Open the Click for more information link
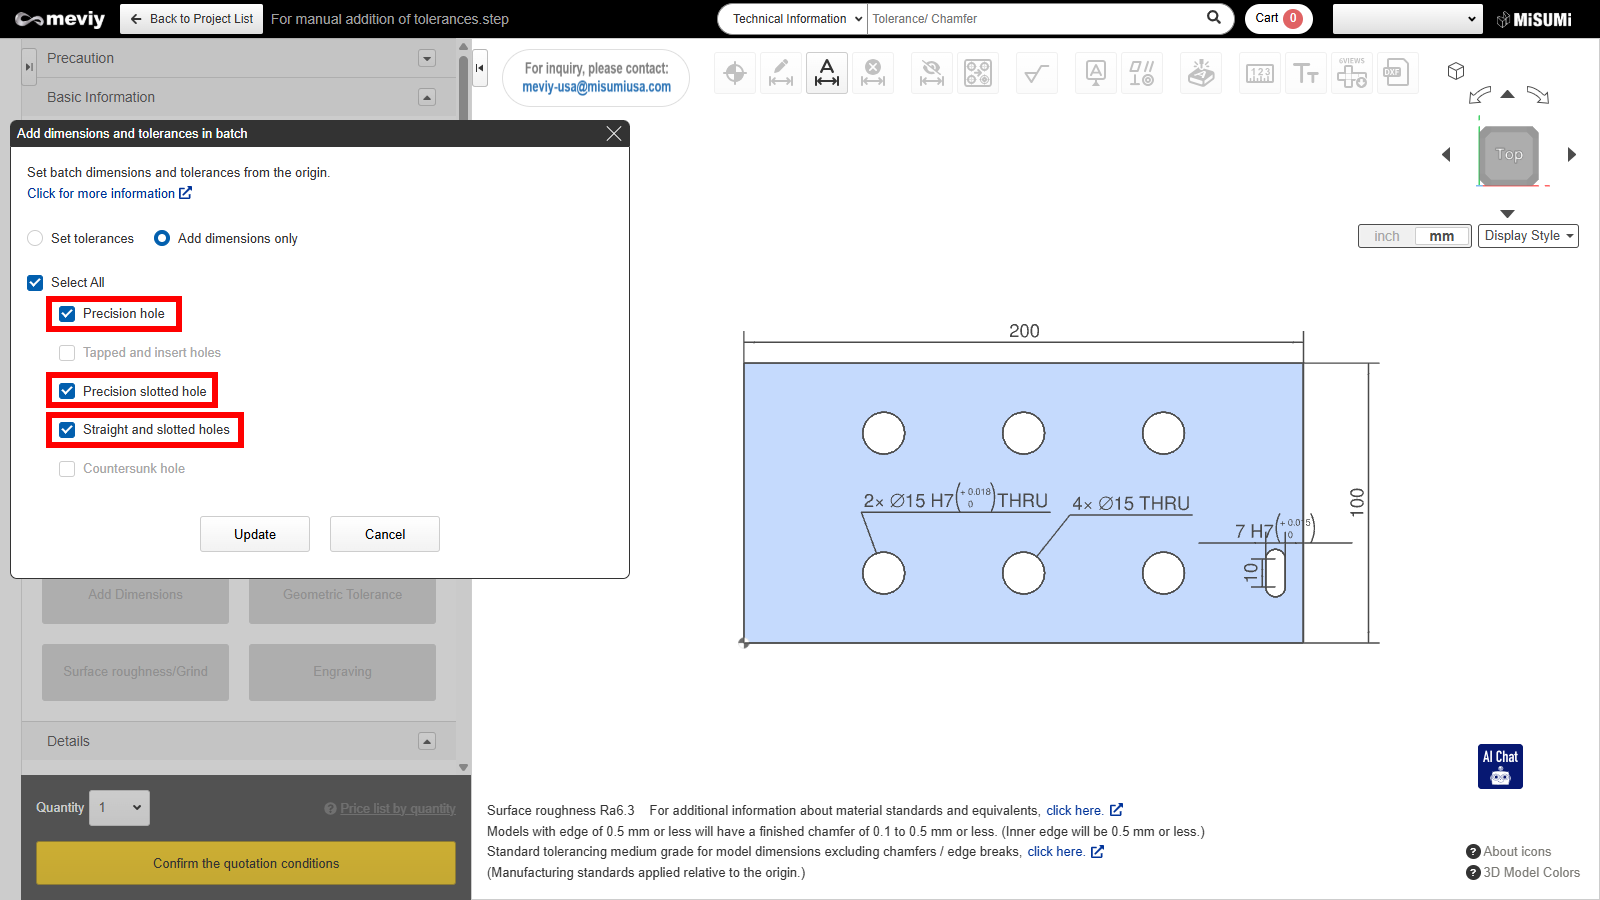This screenshot has height=900, width=1600. pos(109,193)
